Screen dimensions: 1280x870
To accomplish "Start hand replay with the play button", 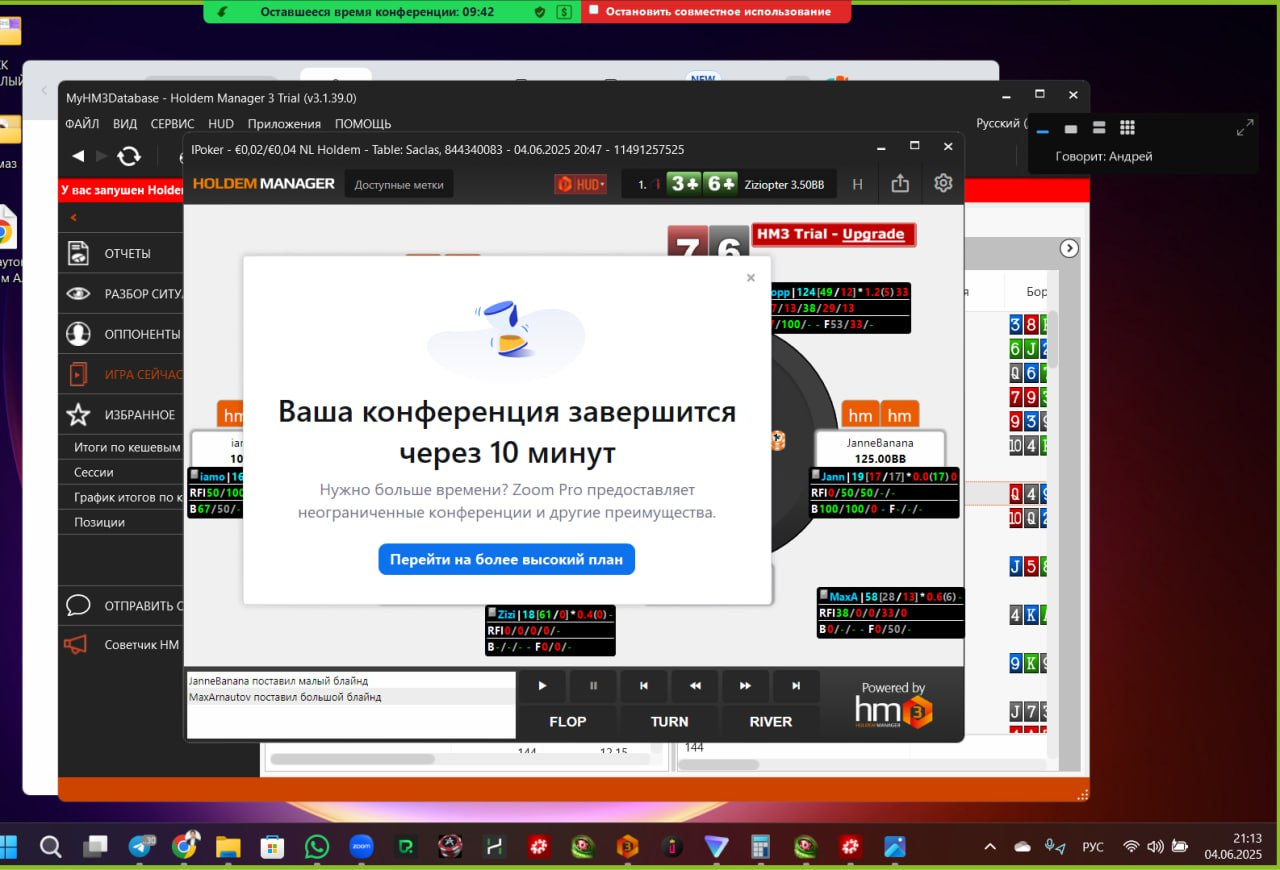I will point(543,686).
